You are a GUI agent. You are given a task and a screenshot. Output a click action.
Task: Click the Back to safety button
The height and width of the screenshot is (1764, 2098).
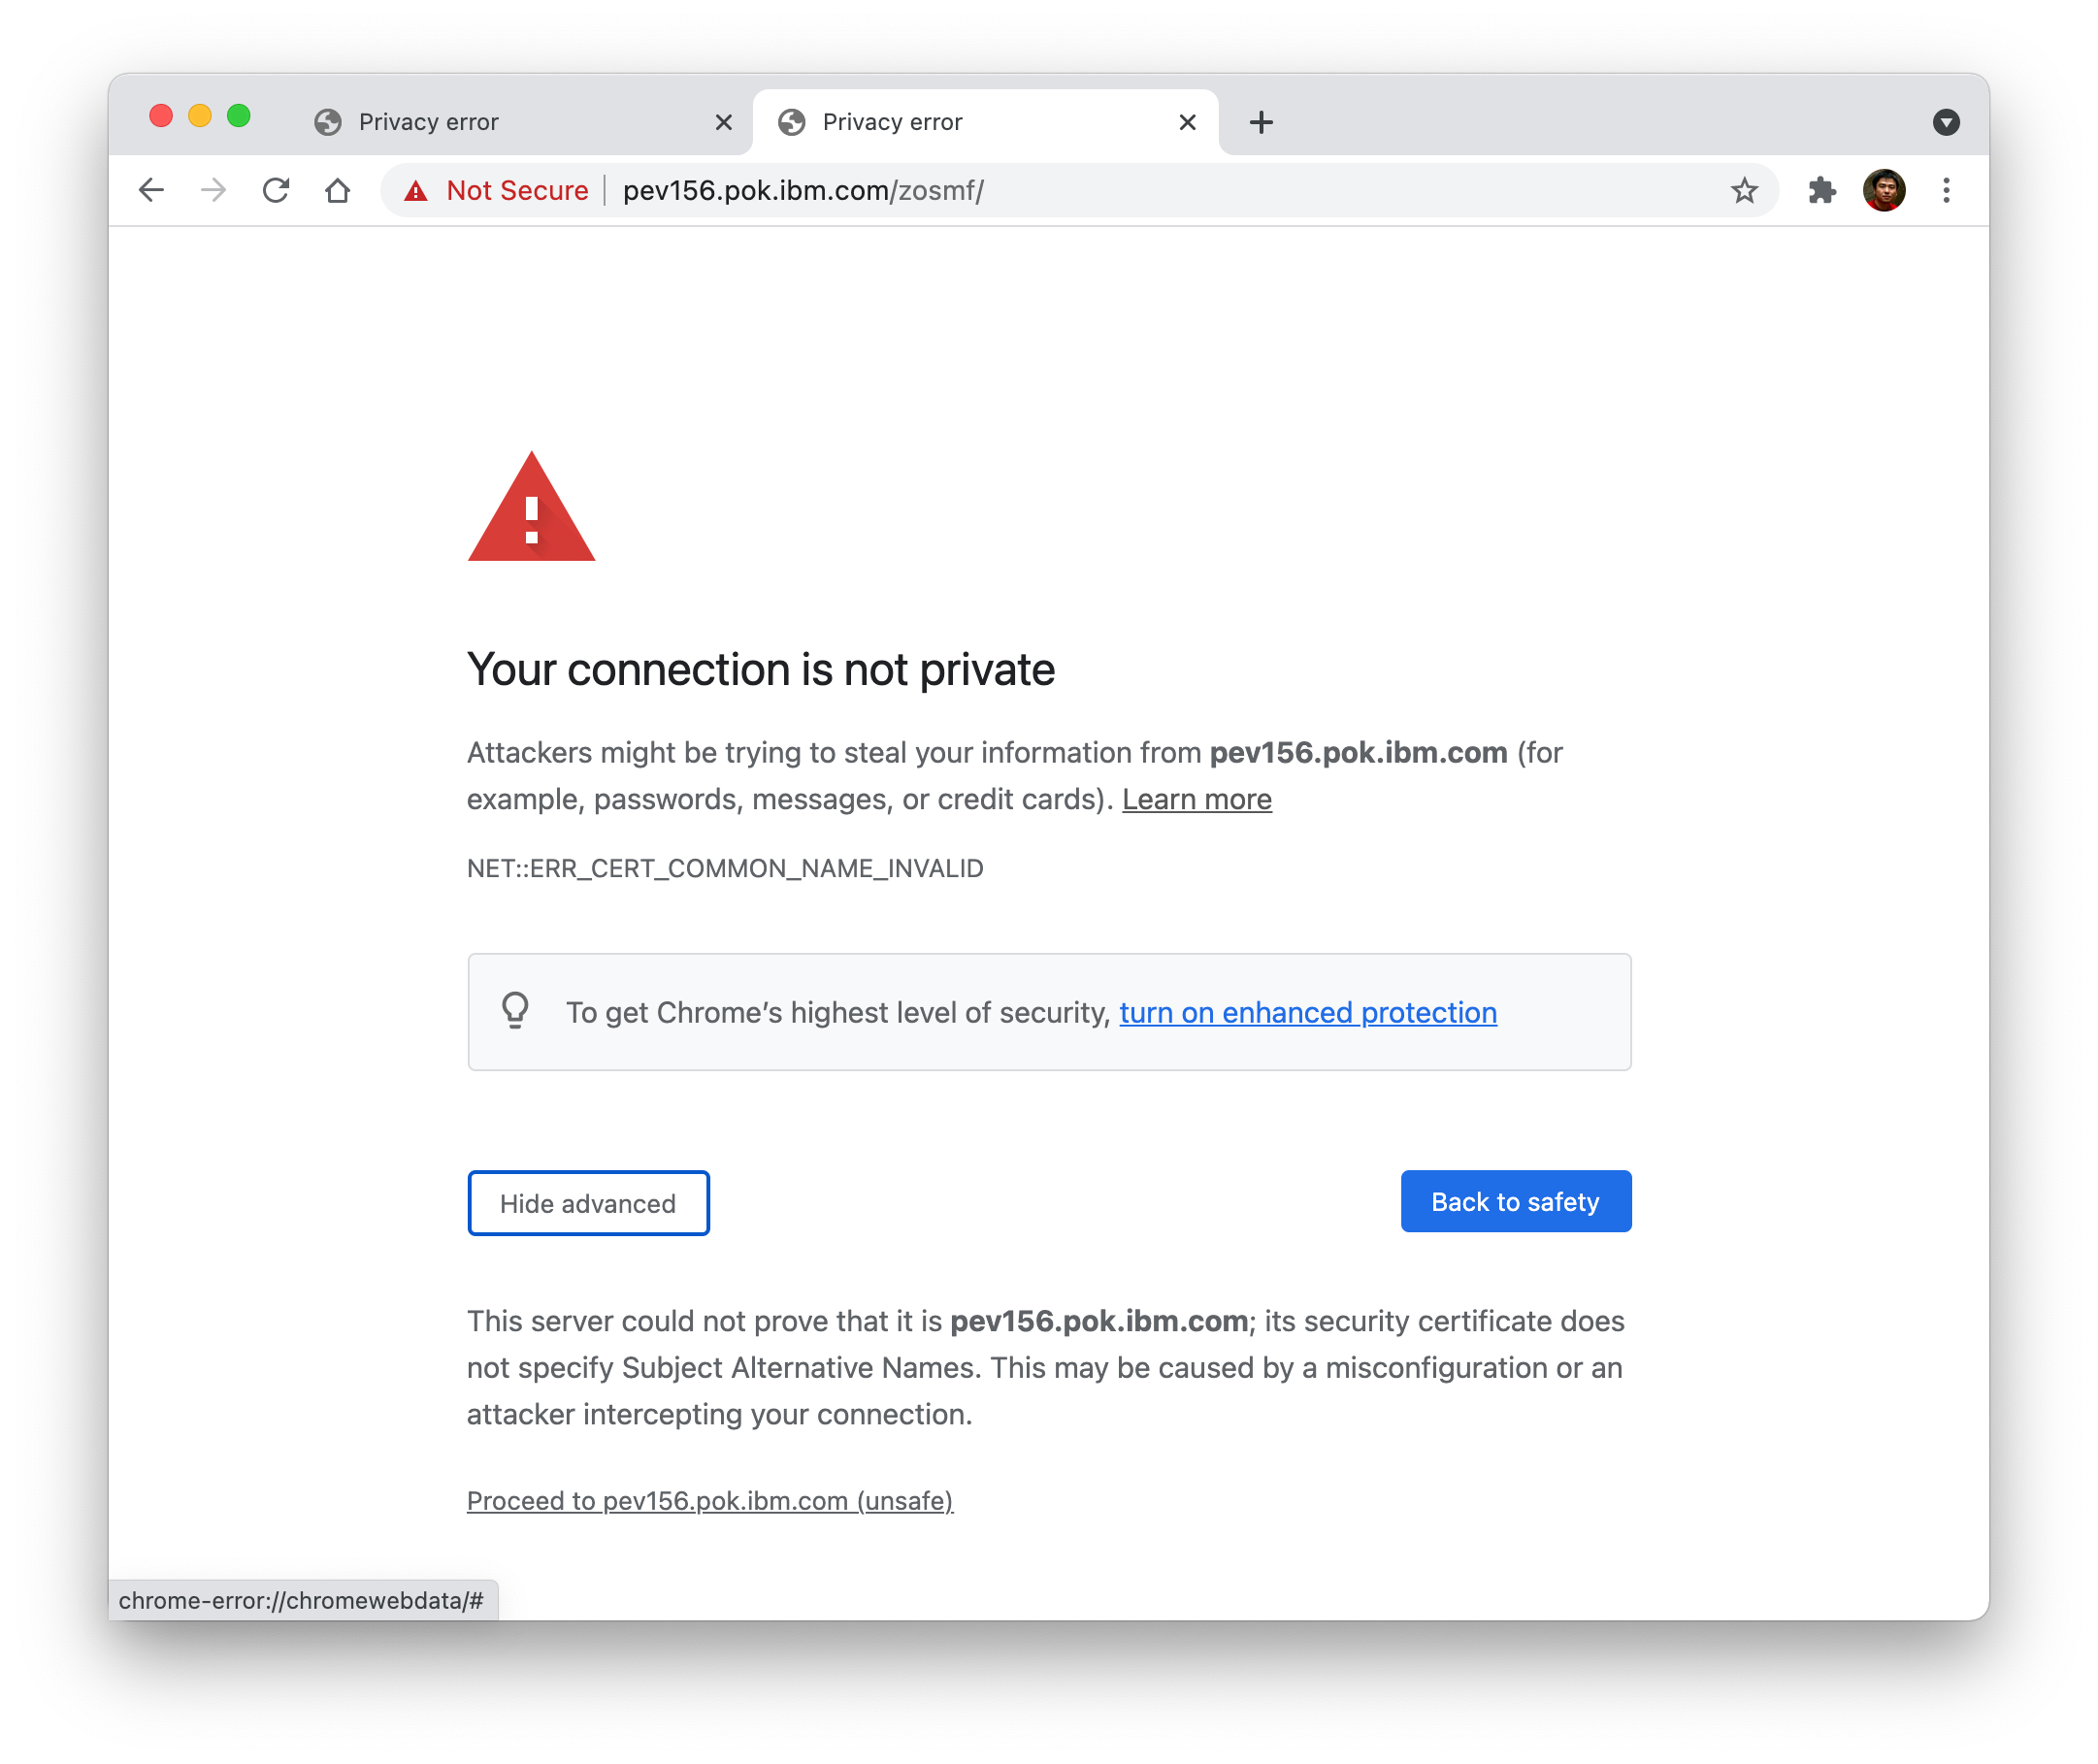click(1515, 1201)
